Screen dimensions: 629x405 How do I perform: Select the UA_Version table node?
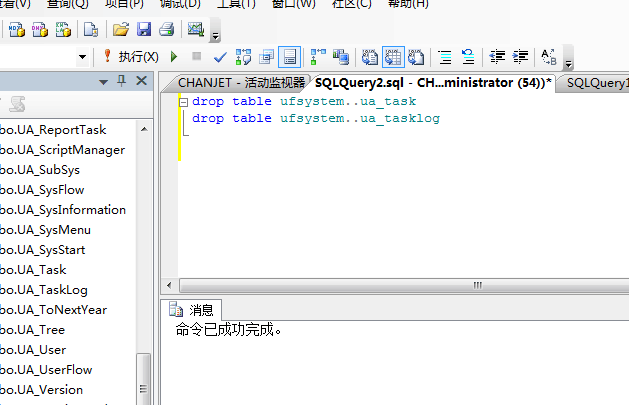click(x=41, y=390)
